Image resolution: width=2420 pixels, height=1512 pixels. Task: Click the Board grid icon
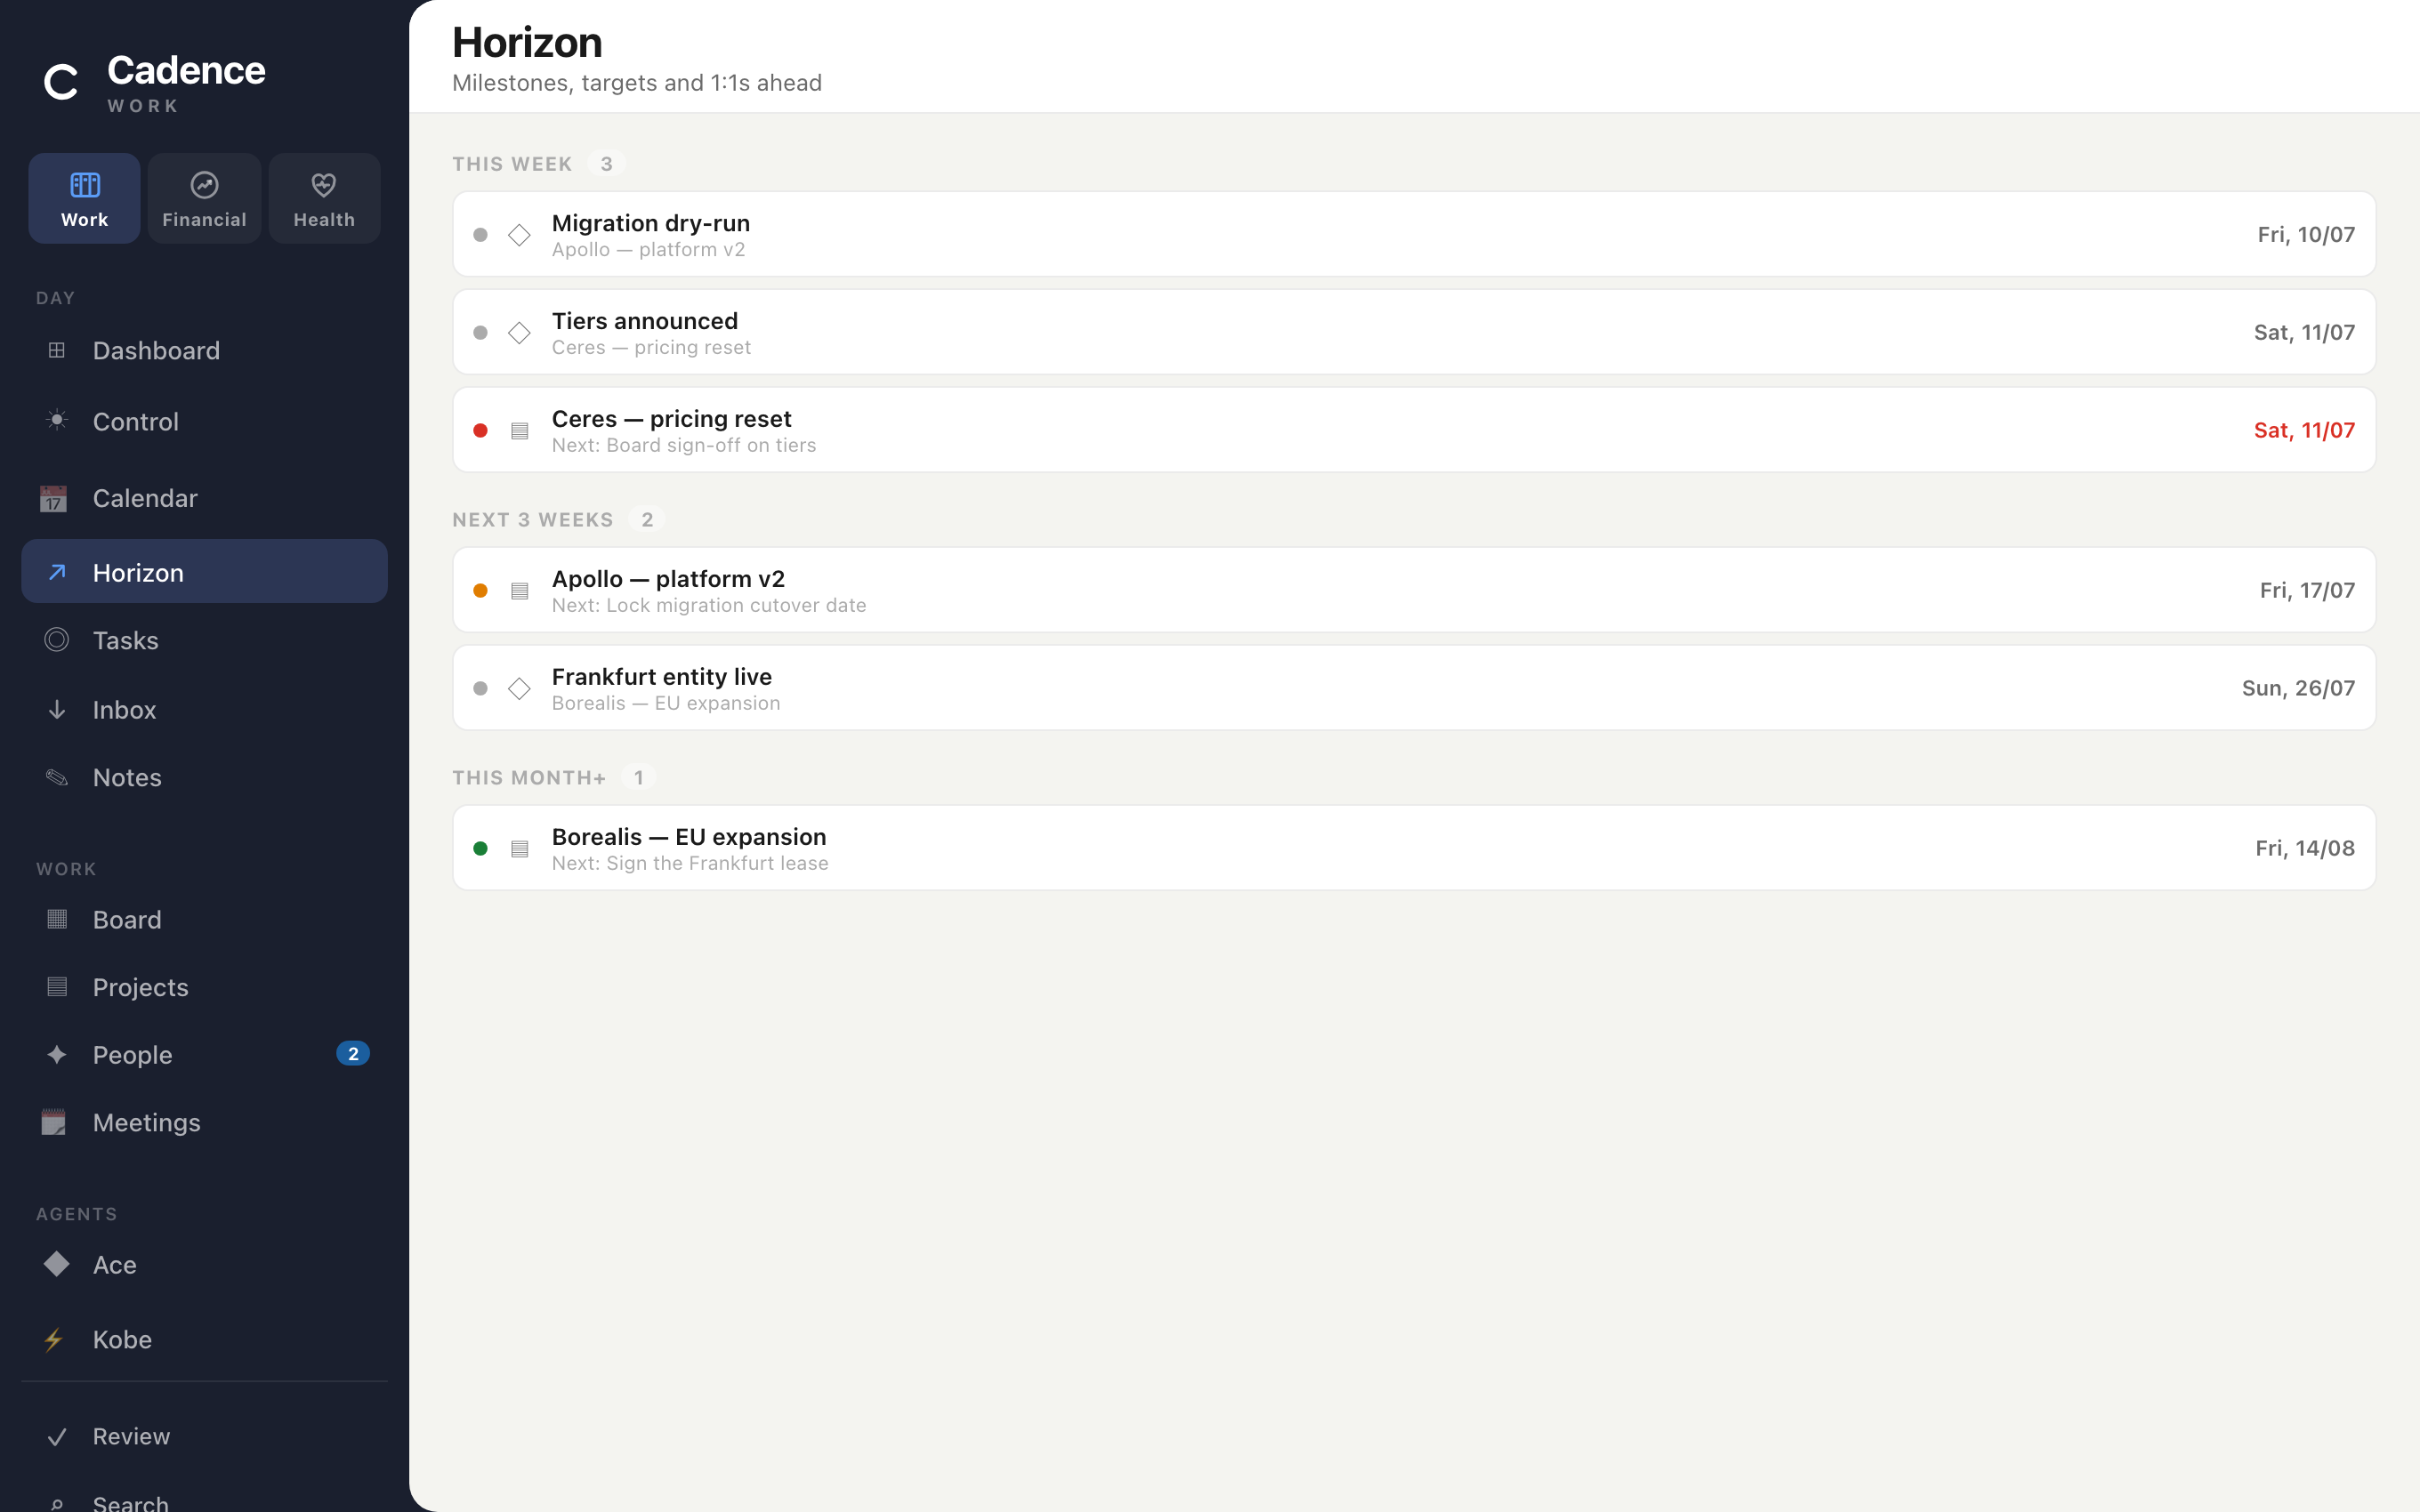point(57,919)
